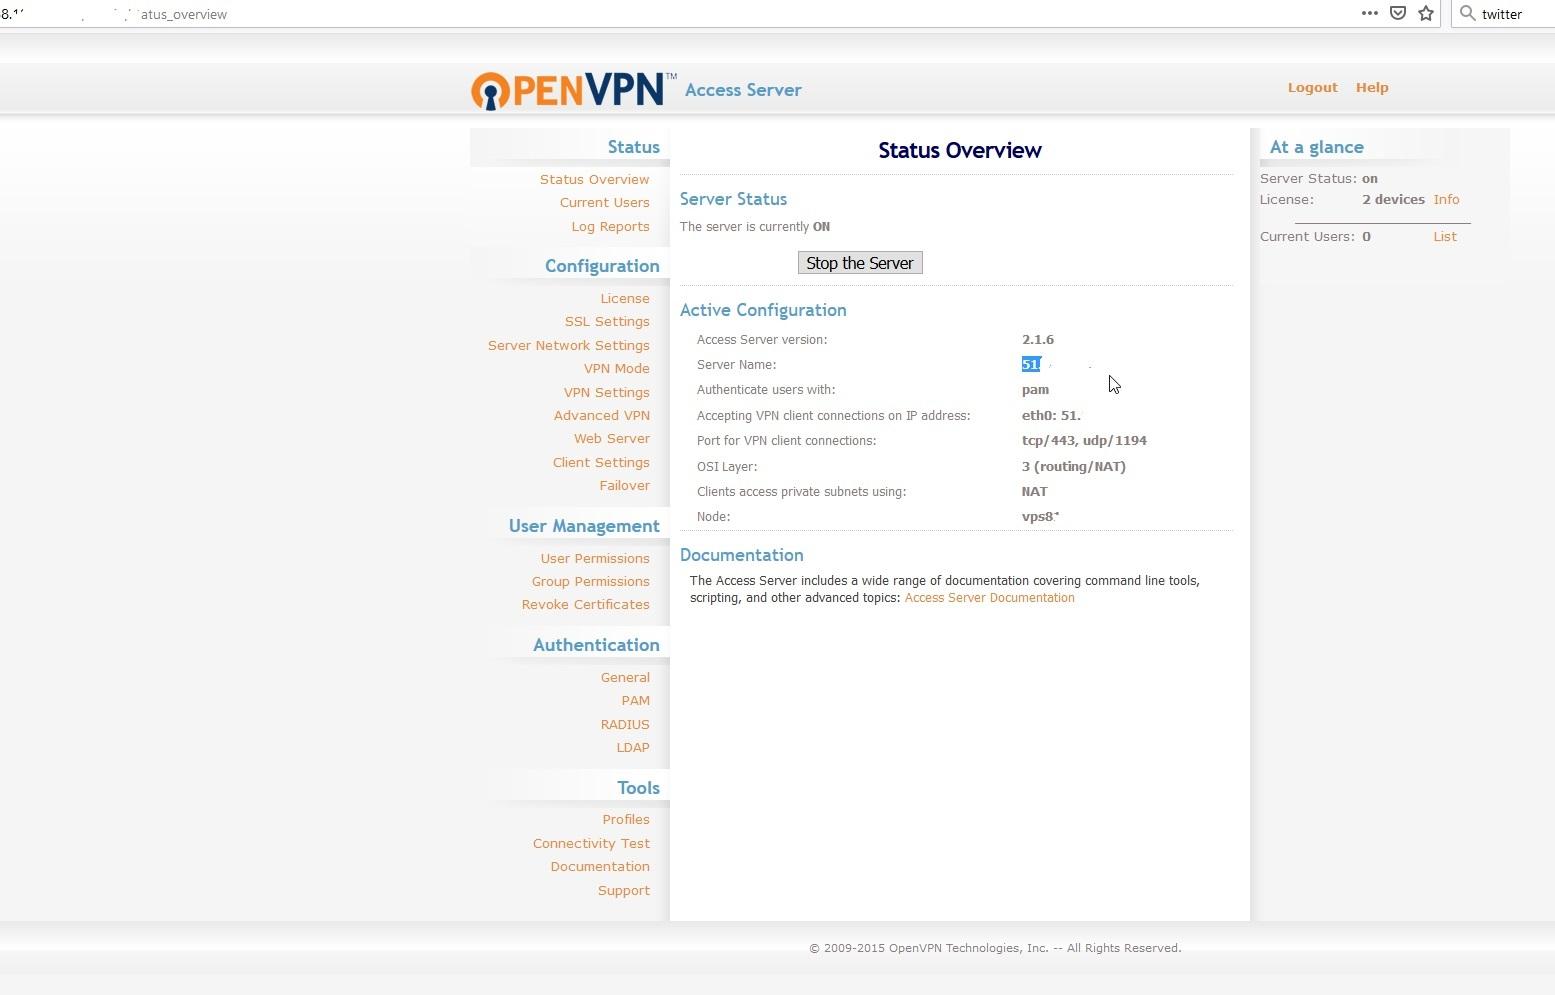Click the license Info link
Screen dimensions: 1555x995
point(1446,199)
